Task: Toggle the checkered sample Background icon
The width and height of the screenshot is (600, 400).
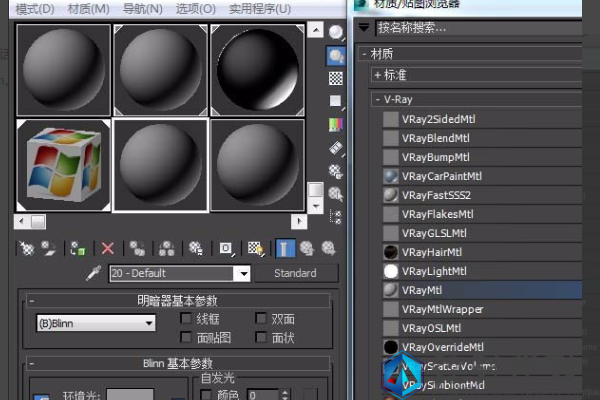Action: coord(337,78)
